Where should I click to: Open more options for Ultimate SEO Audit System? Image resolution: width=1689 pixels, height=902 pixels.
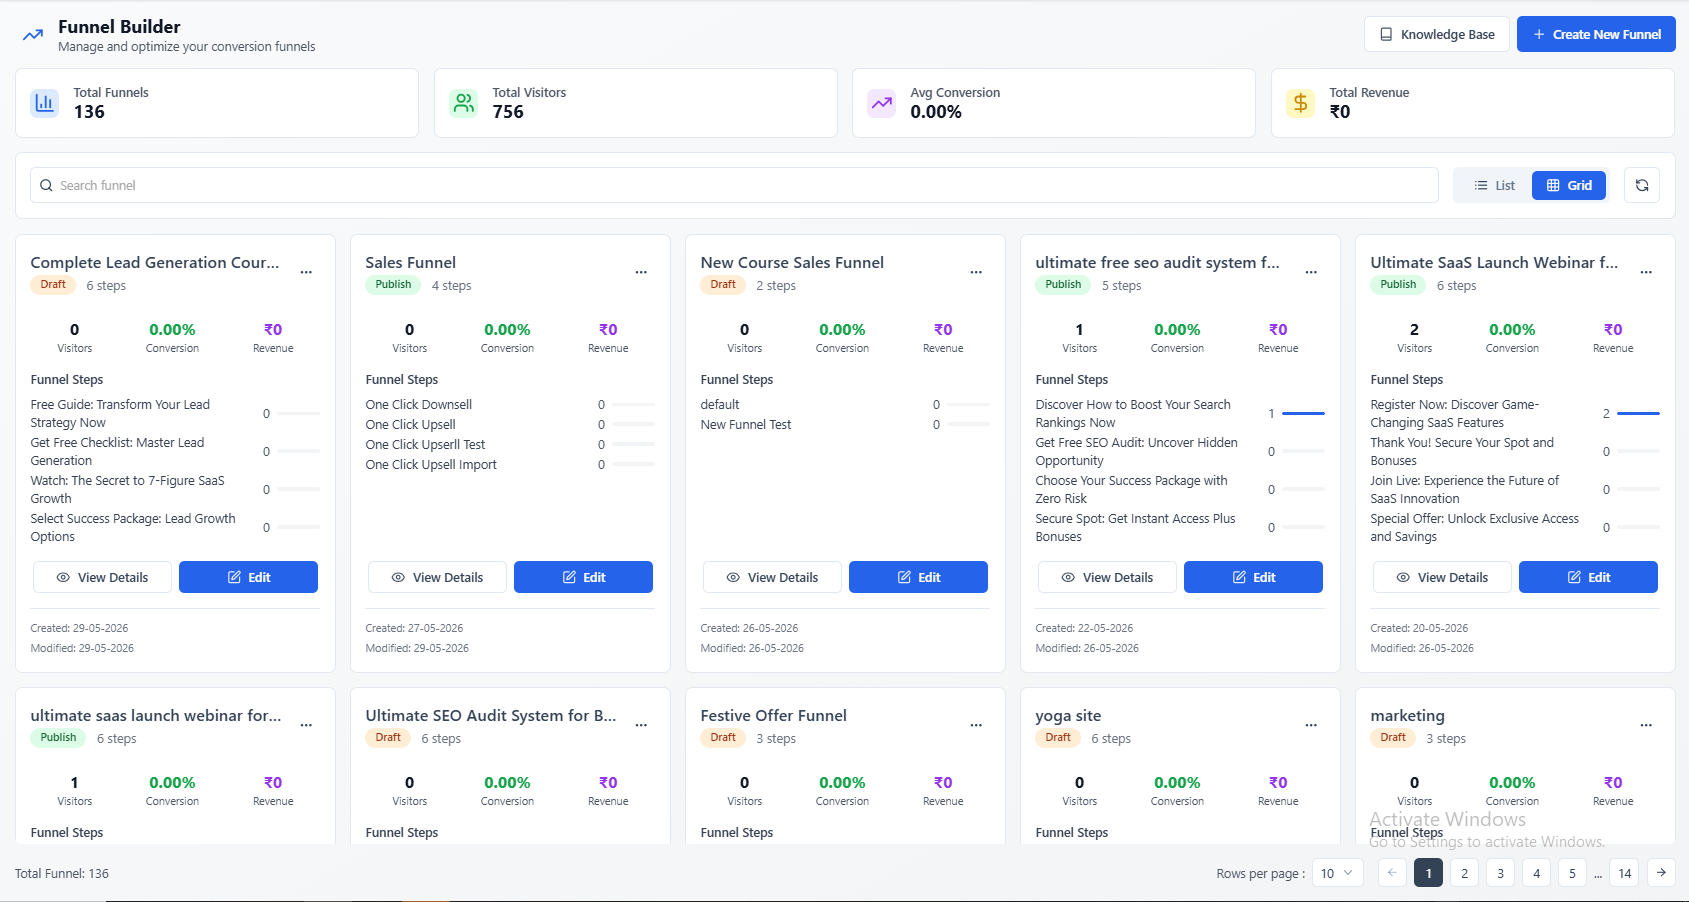[x=641, y=725]
